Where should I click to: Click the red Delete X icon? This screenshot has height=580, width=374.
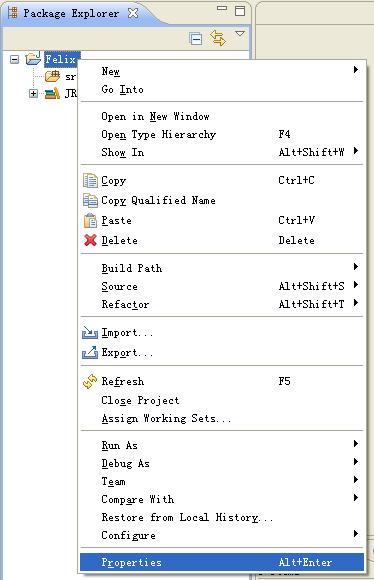tap(90, 240)
